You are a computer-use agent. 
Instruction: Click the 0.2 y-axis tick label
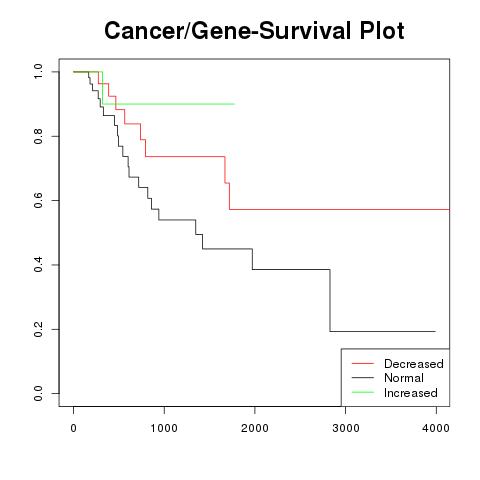click(38, 329)
